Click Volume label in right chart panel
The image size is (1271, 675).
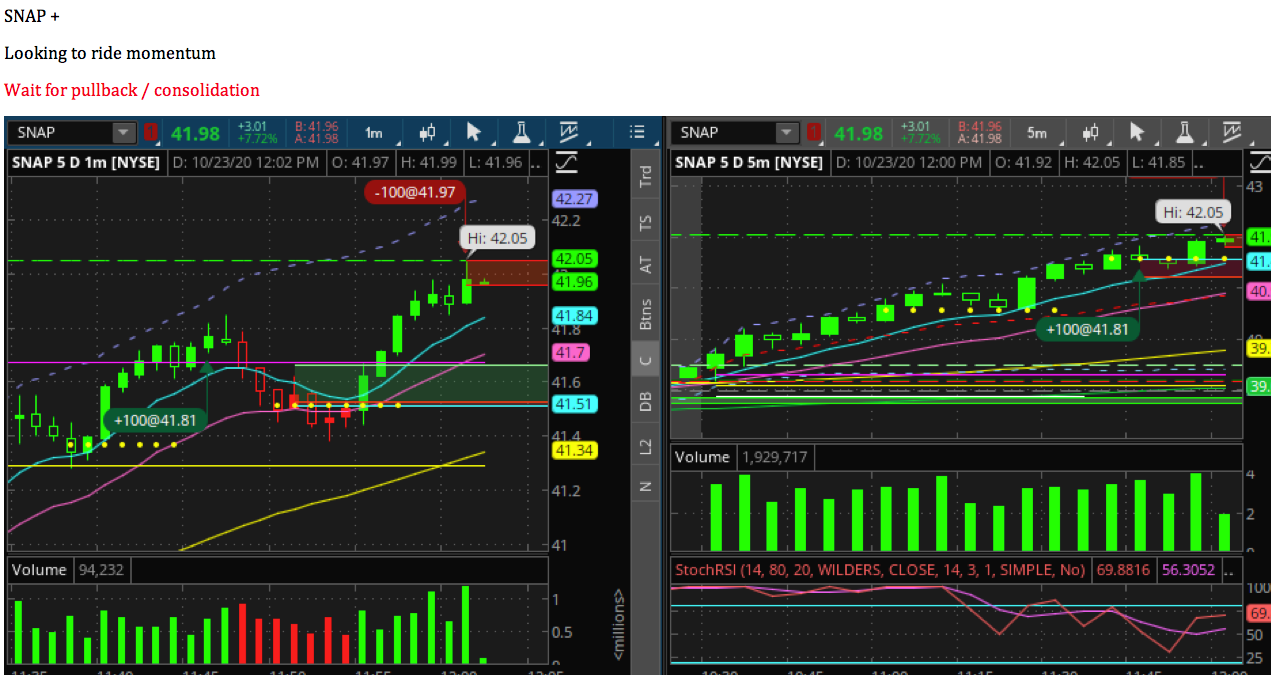pyautogui.click(x=703, y=457)
